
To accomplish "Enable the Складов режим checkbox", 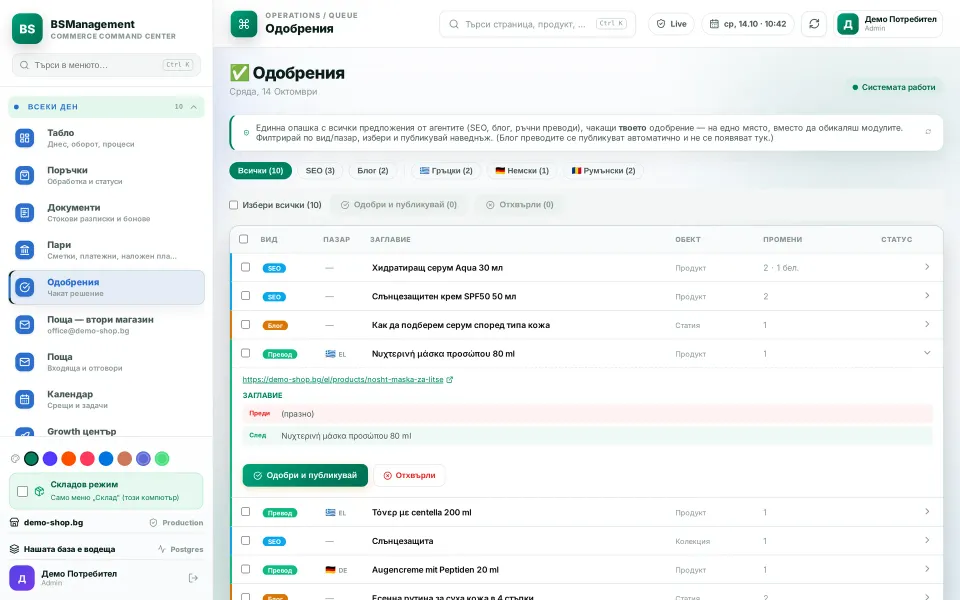I will click(23, 491).
